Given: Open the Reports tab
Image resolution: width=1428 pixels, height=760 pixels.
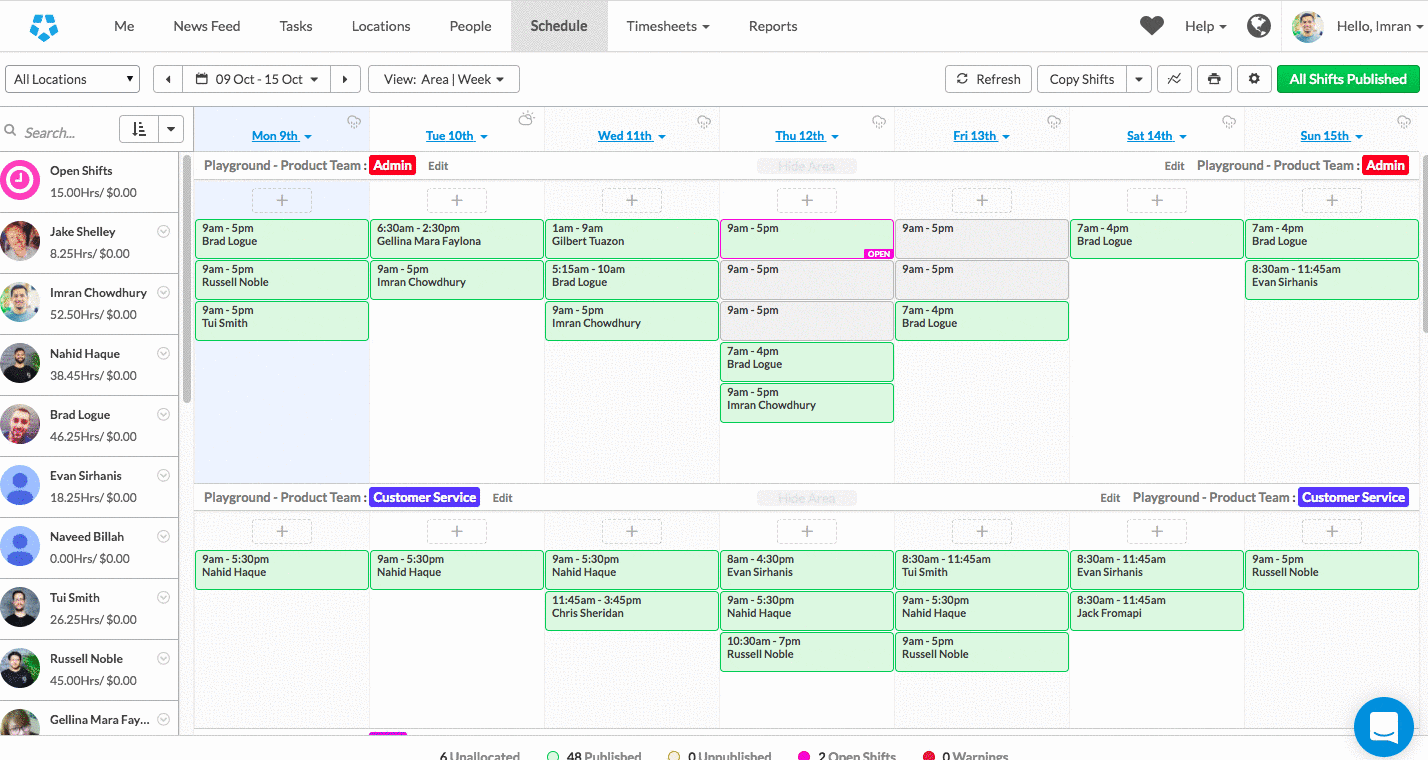Looking at the screenshot, I should (773, 26).
